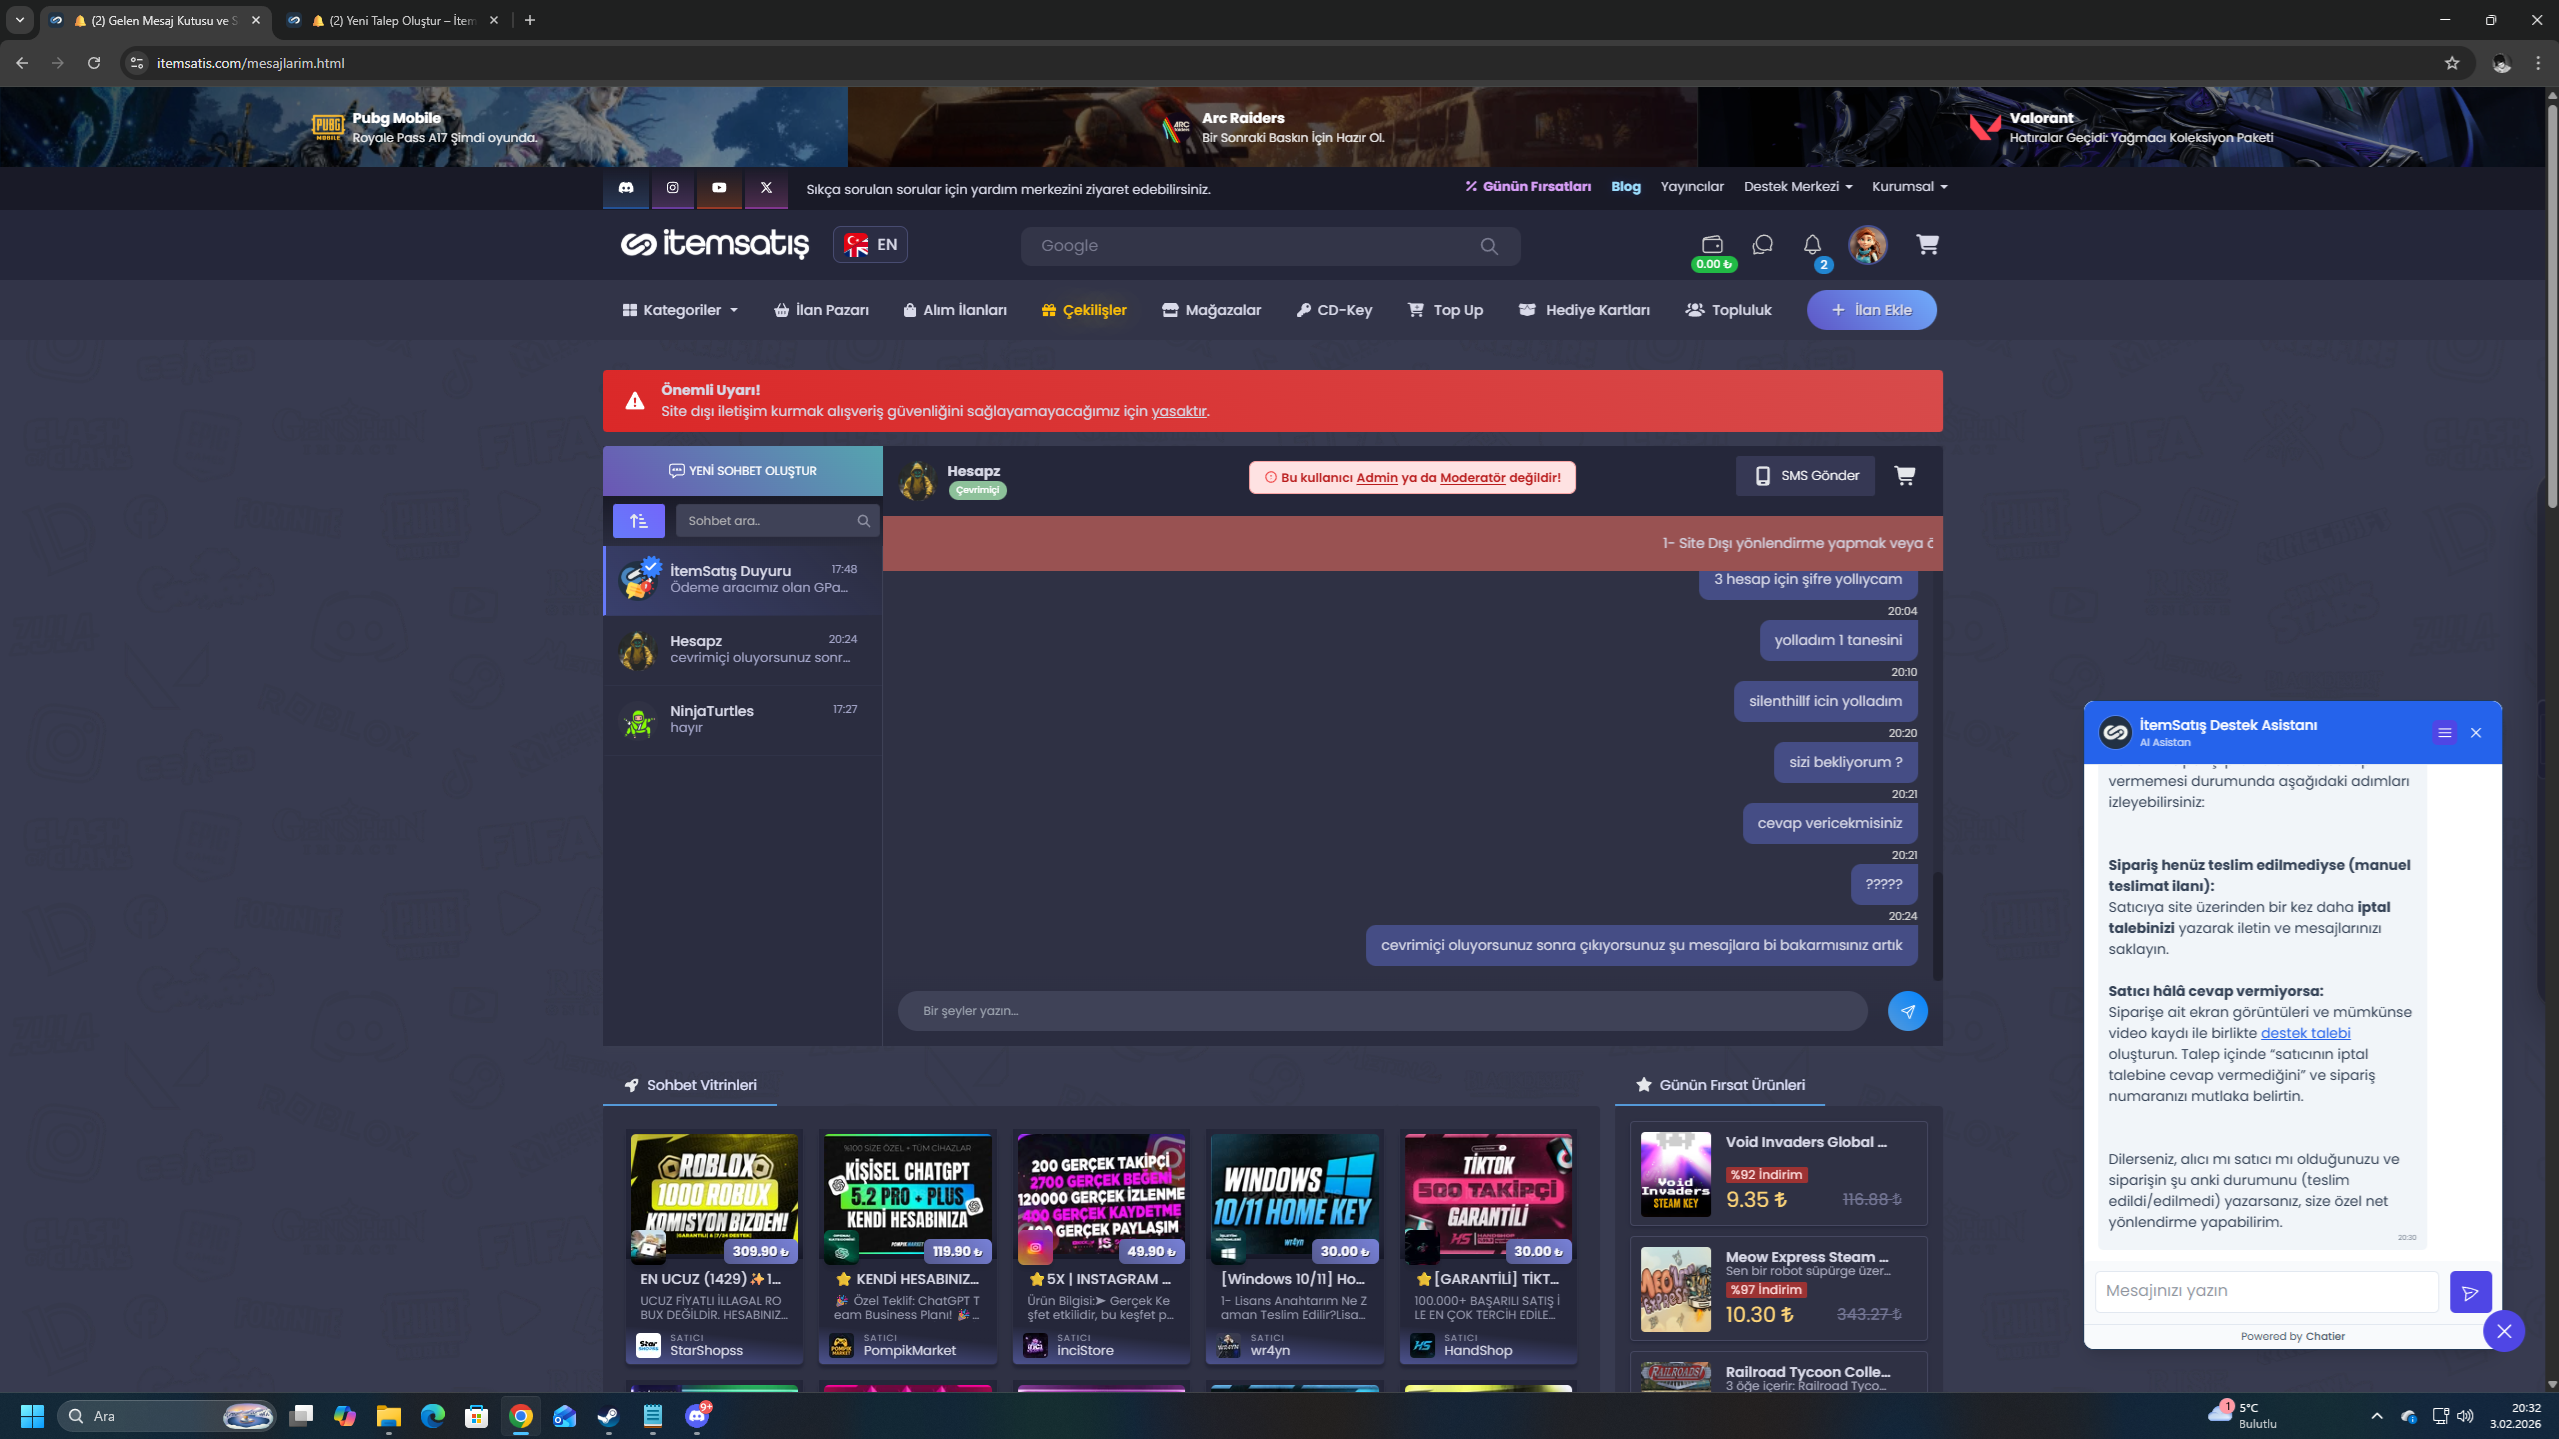This screenshot has height=1439, width=2559.
Task: Open File Explorer from the taskbar
Action: (x=388, y=1416)
